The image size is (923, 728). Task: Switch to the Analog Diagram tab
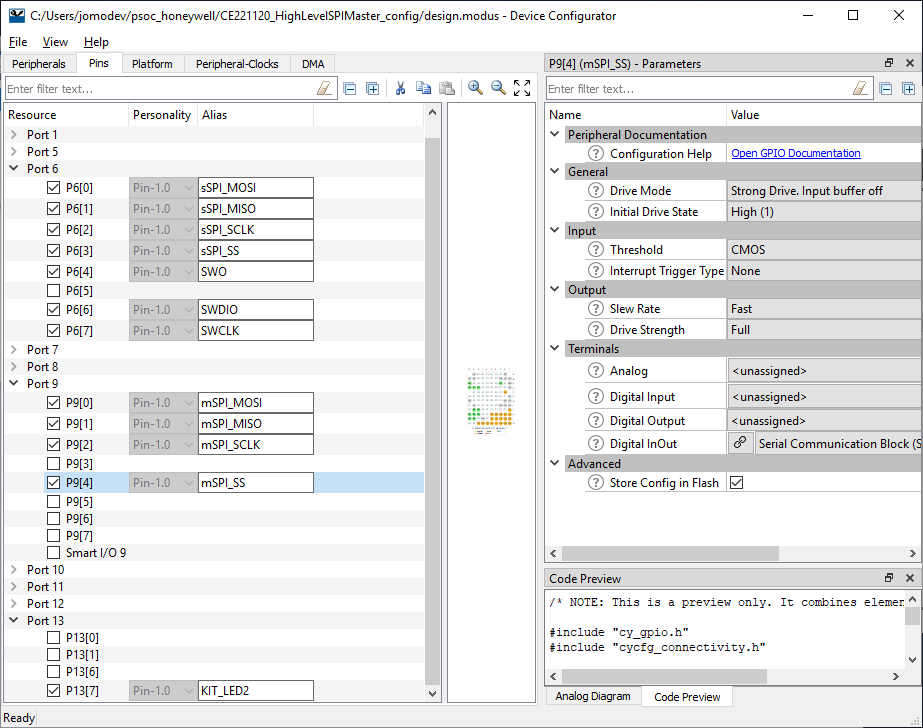594,696
